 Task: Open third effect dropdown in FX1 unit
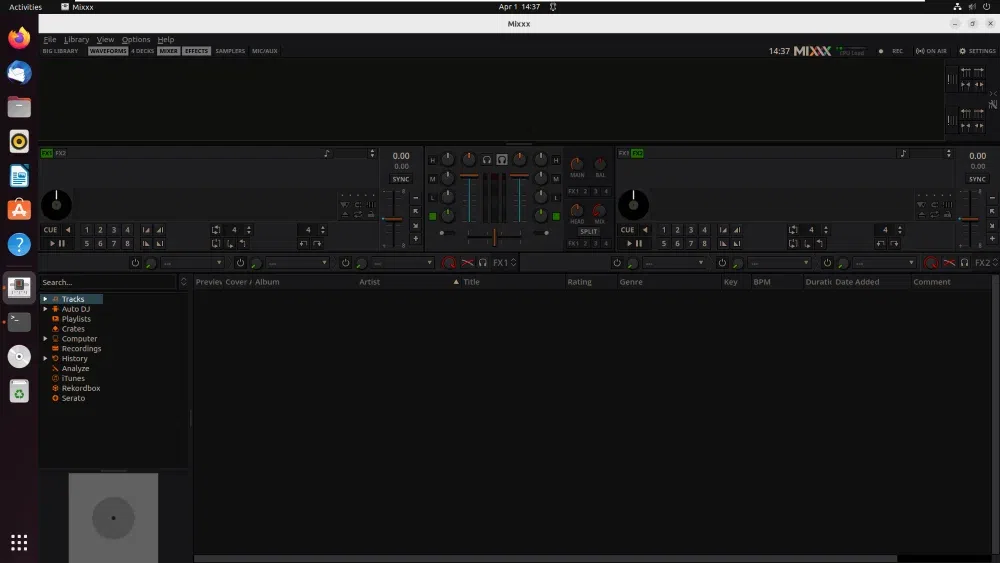coord(402,263)
